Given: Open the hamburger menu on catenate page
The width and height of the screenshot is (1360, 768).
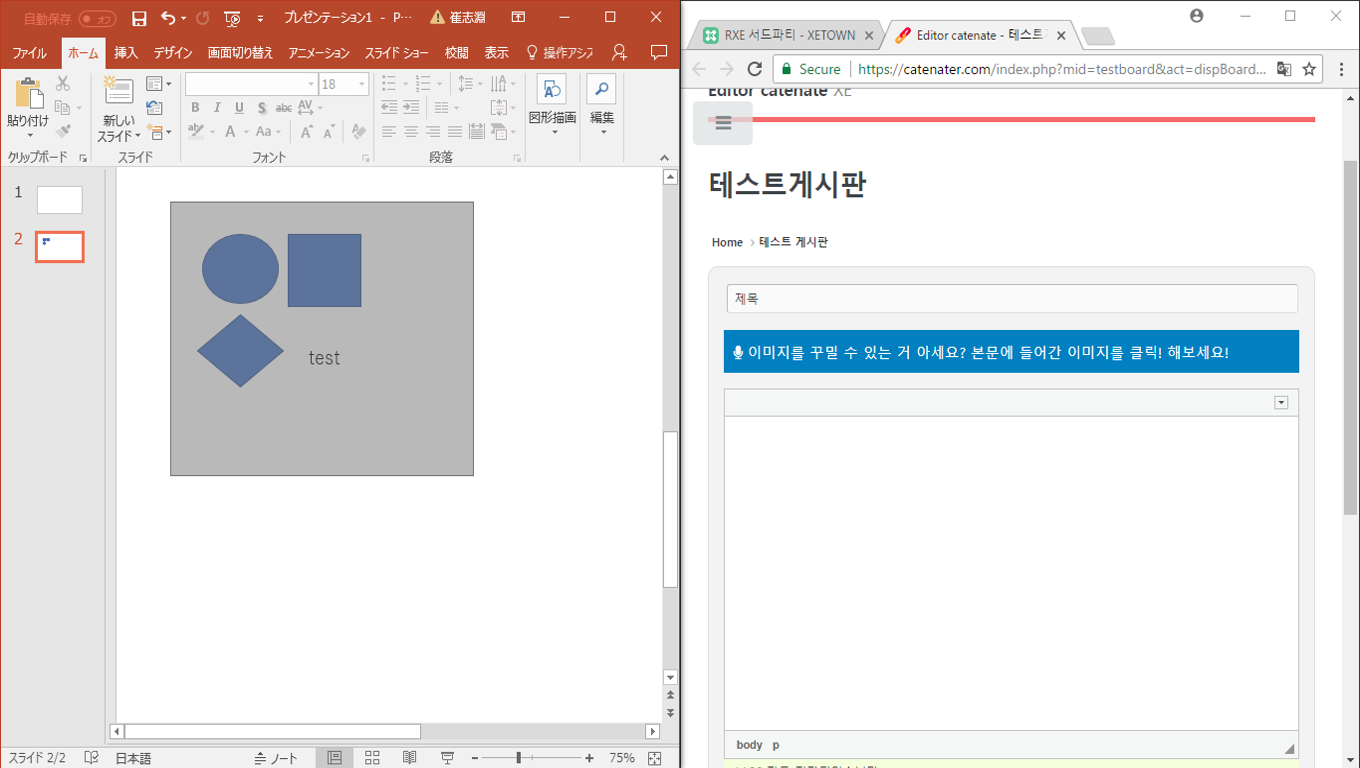Looking at the screenshot, I should 723,123.
